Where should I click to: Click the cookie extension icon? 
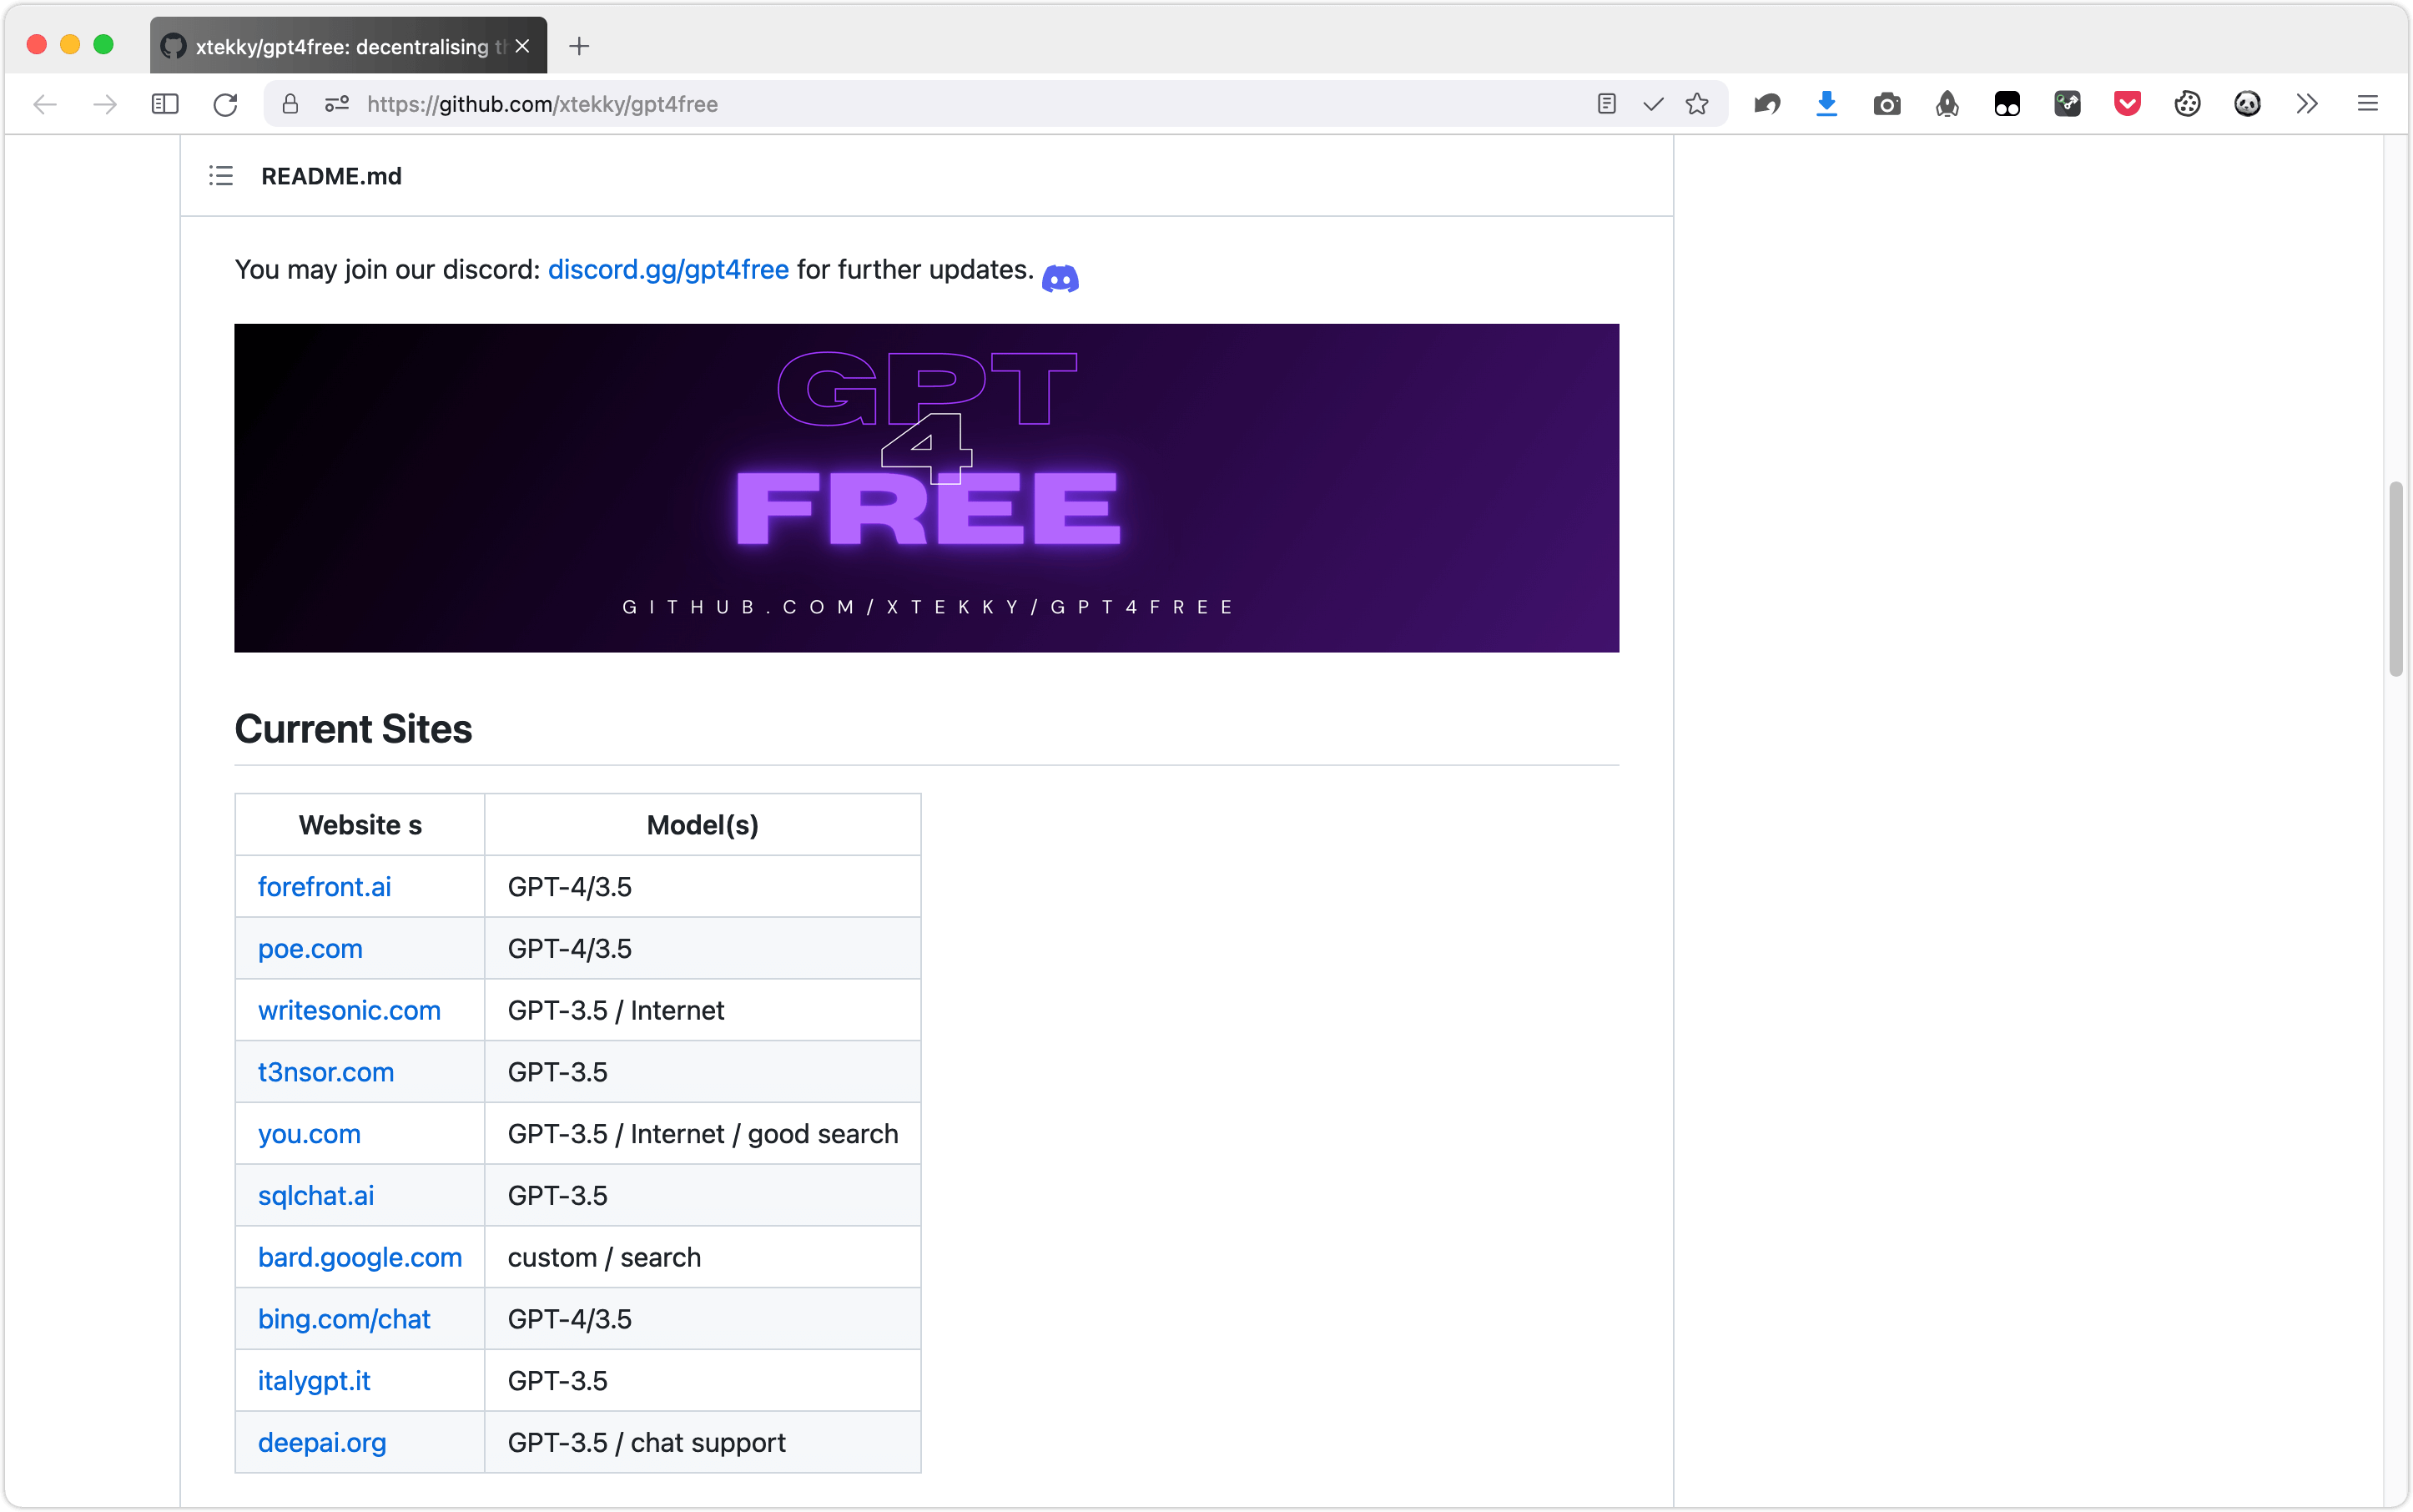click(x=2187, y=104)
